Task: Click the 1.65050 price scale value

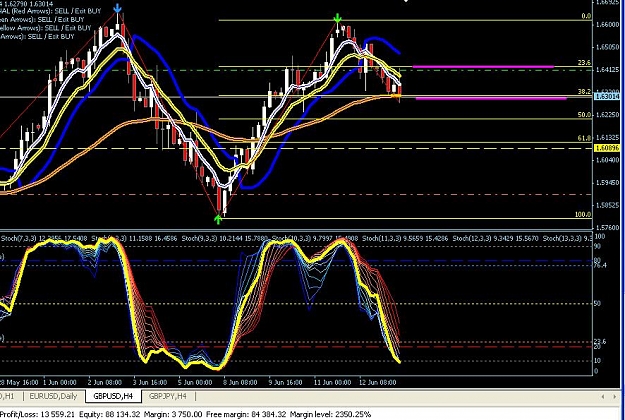Action: [607, 47]
